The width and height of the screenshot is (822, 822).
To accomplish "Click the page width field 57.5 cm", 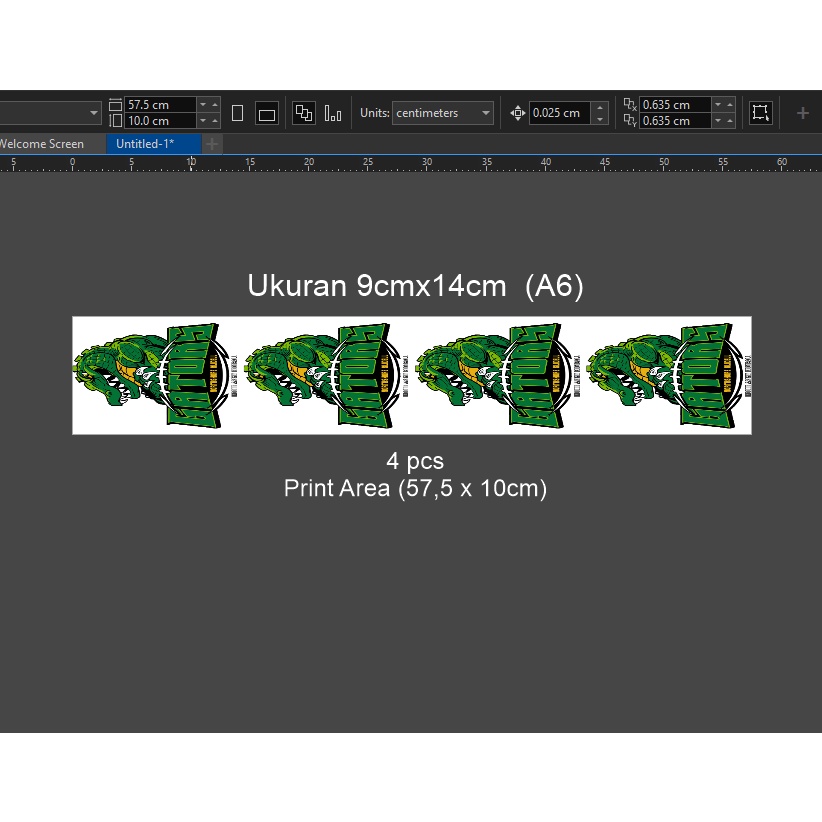I will pyautogui.click(x=158, y=105).
